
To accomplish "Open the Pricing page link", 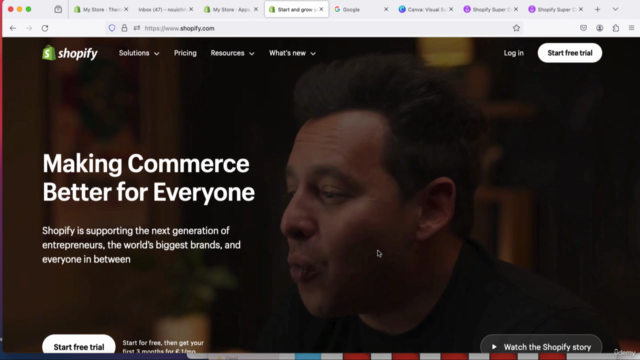I will pos(185,53).
